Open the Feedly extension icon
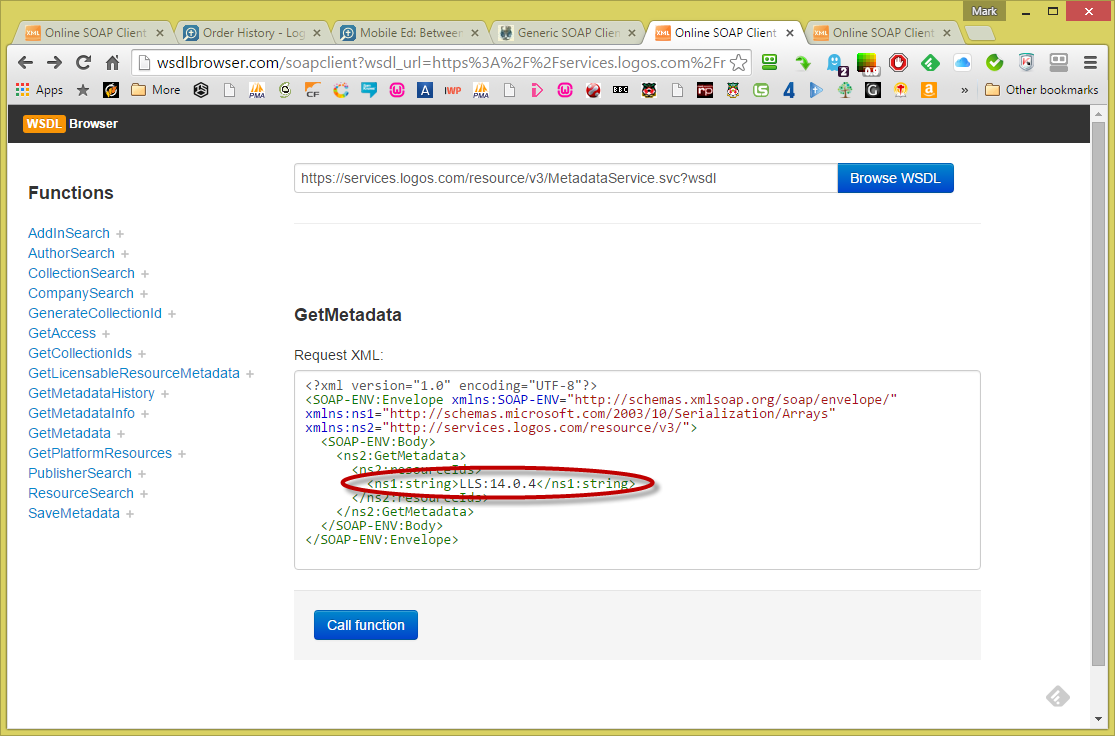The width and height of the screenshot is (1115, 736). point(930,63)
